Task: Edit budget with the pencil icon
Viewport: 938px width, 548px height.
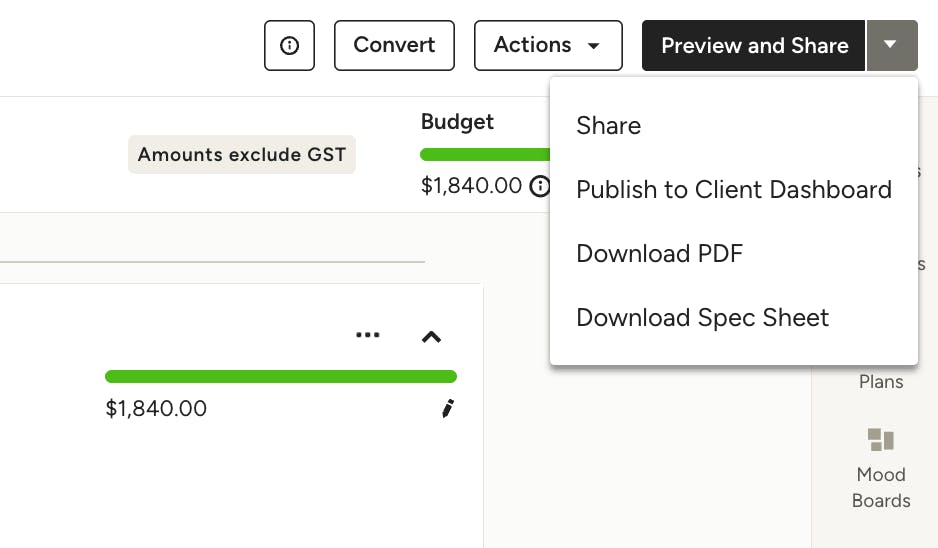Action: click(447, 408)
